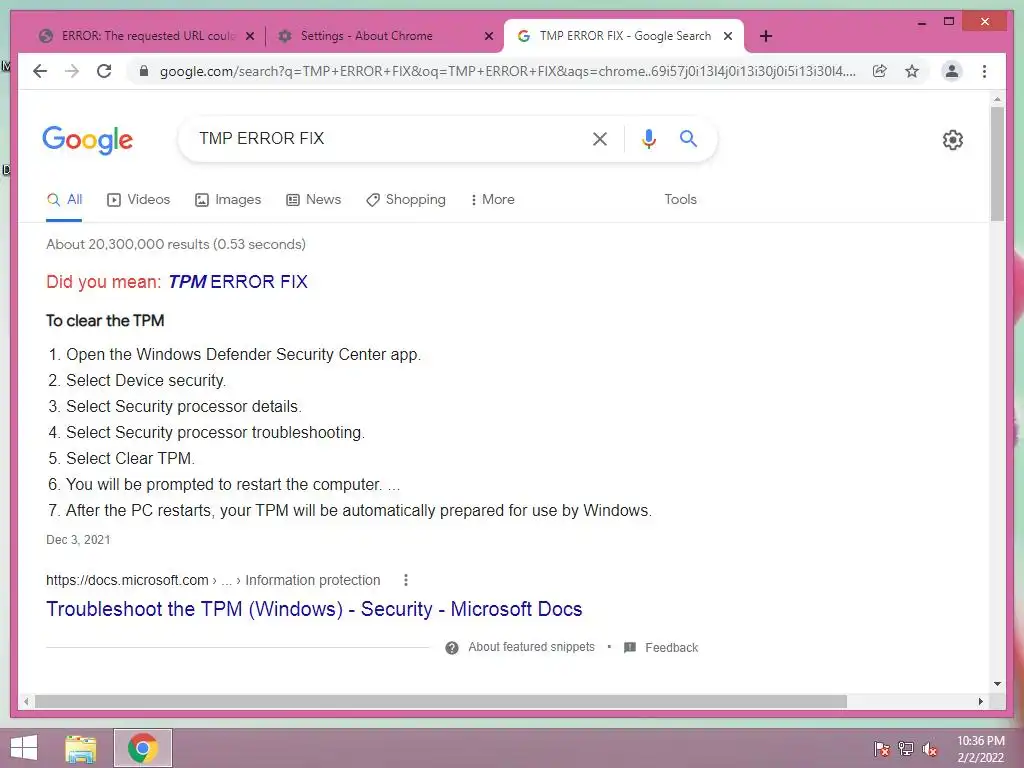Click the scroll down arrow
The width and height of the screenshot is (1024, 768).
pos(997,684)
